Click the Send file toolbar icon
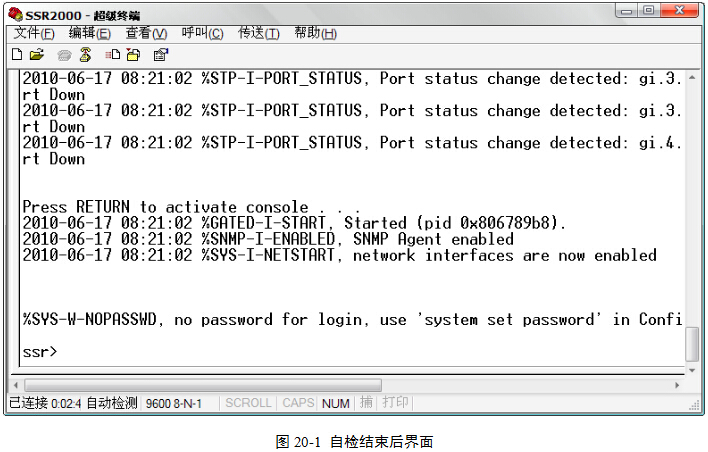708x452 pixels. tap(112, 55)
